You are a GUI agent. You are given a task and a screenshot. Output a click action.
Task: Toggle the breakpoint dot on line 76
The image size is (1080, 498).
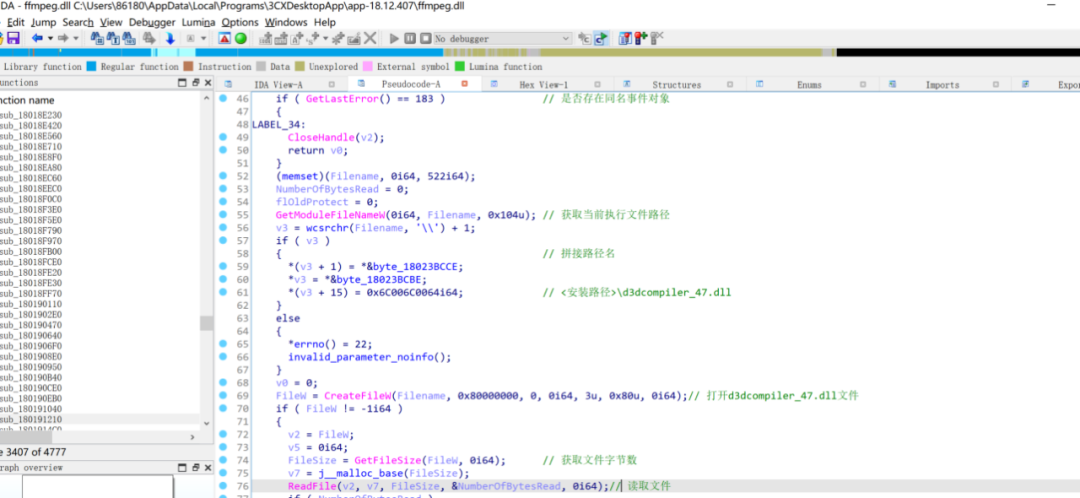tap(221, 486)
